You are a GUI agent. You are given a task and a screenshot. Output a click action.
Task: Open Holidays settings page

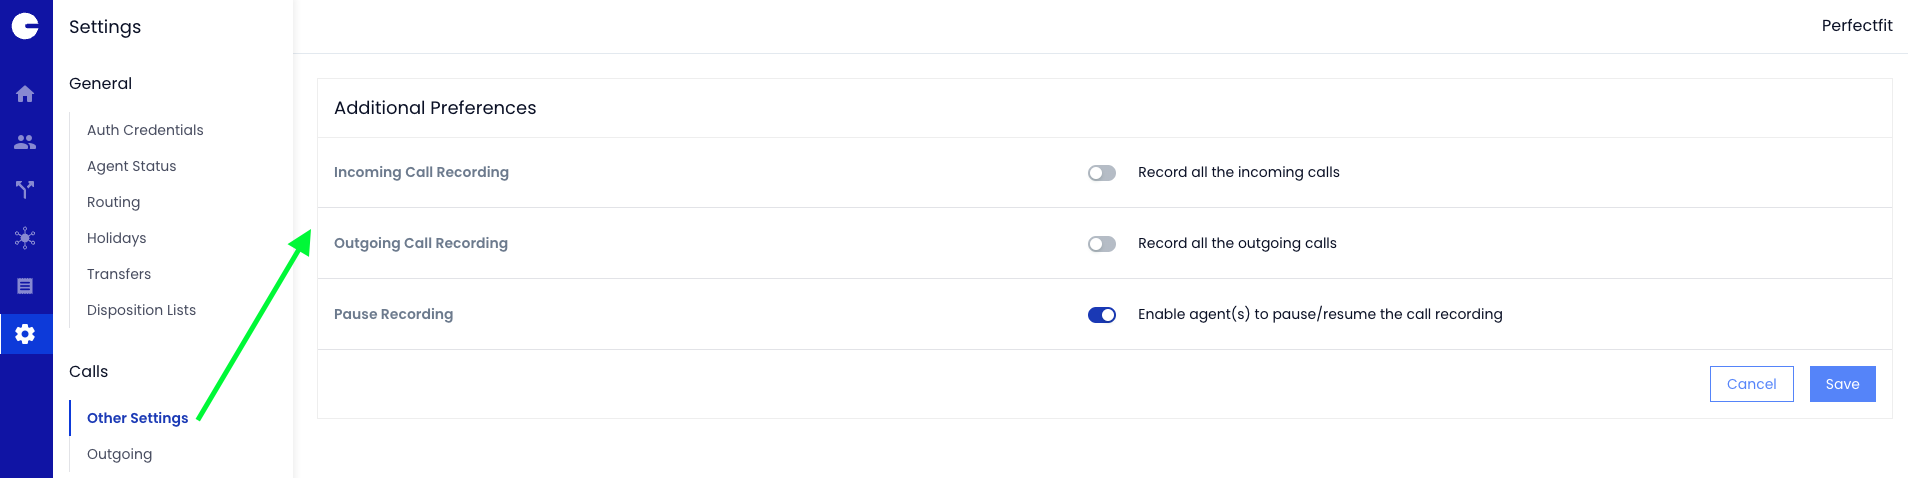point(117,238)
